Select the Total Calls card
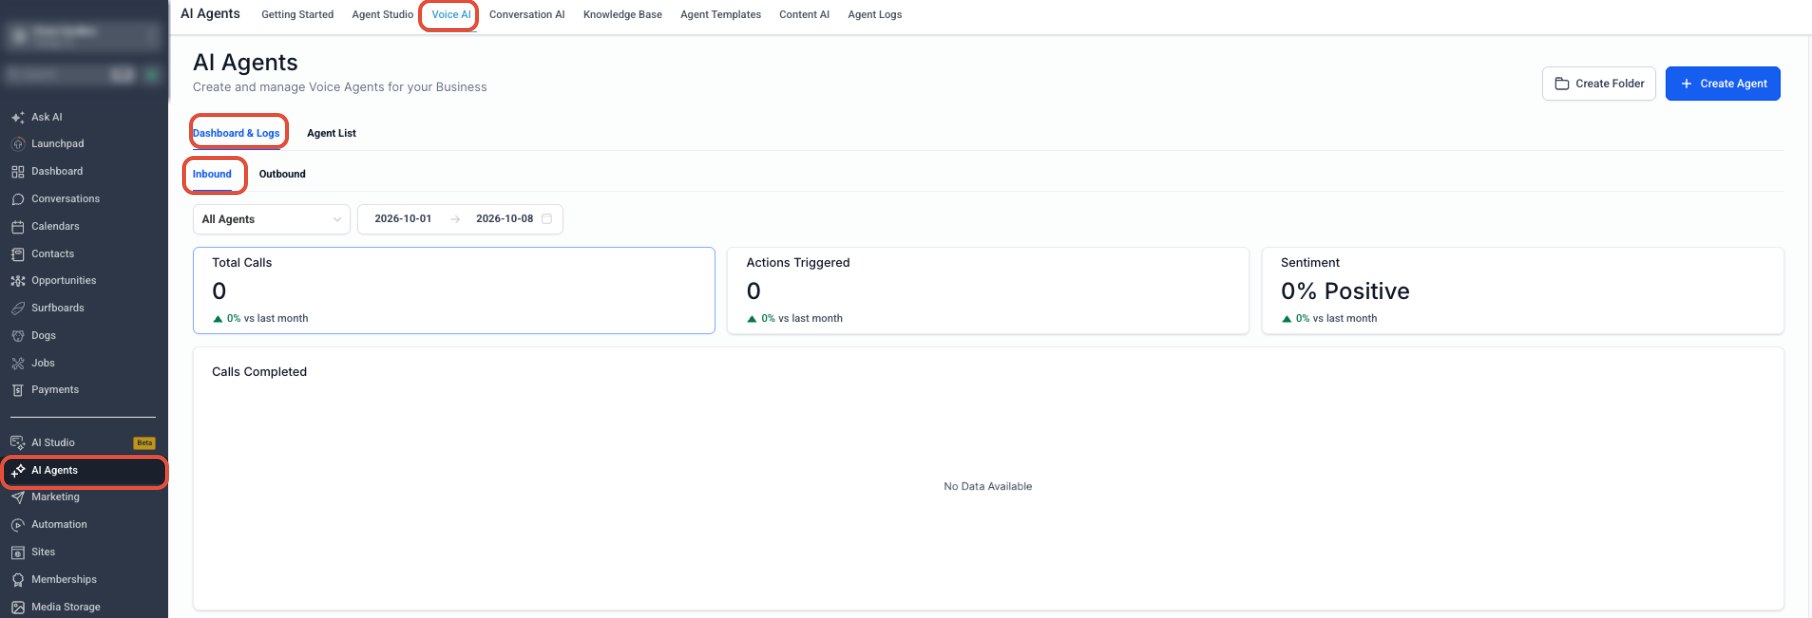The height and width of the screenshot is (618, 1812). click(x=454, y=291)
